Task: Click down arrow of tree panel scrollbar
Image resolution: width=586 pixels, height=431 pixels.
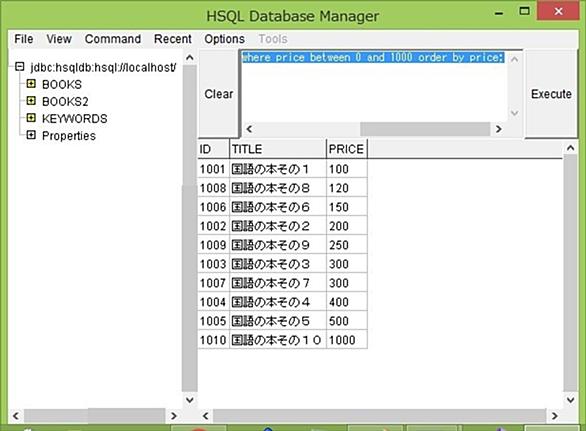Action: (x=189, y=400)
